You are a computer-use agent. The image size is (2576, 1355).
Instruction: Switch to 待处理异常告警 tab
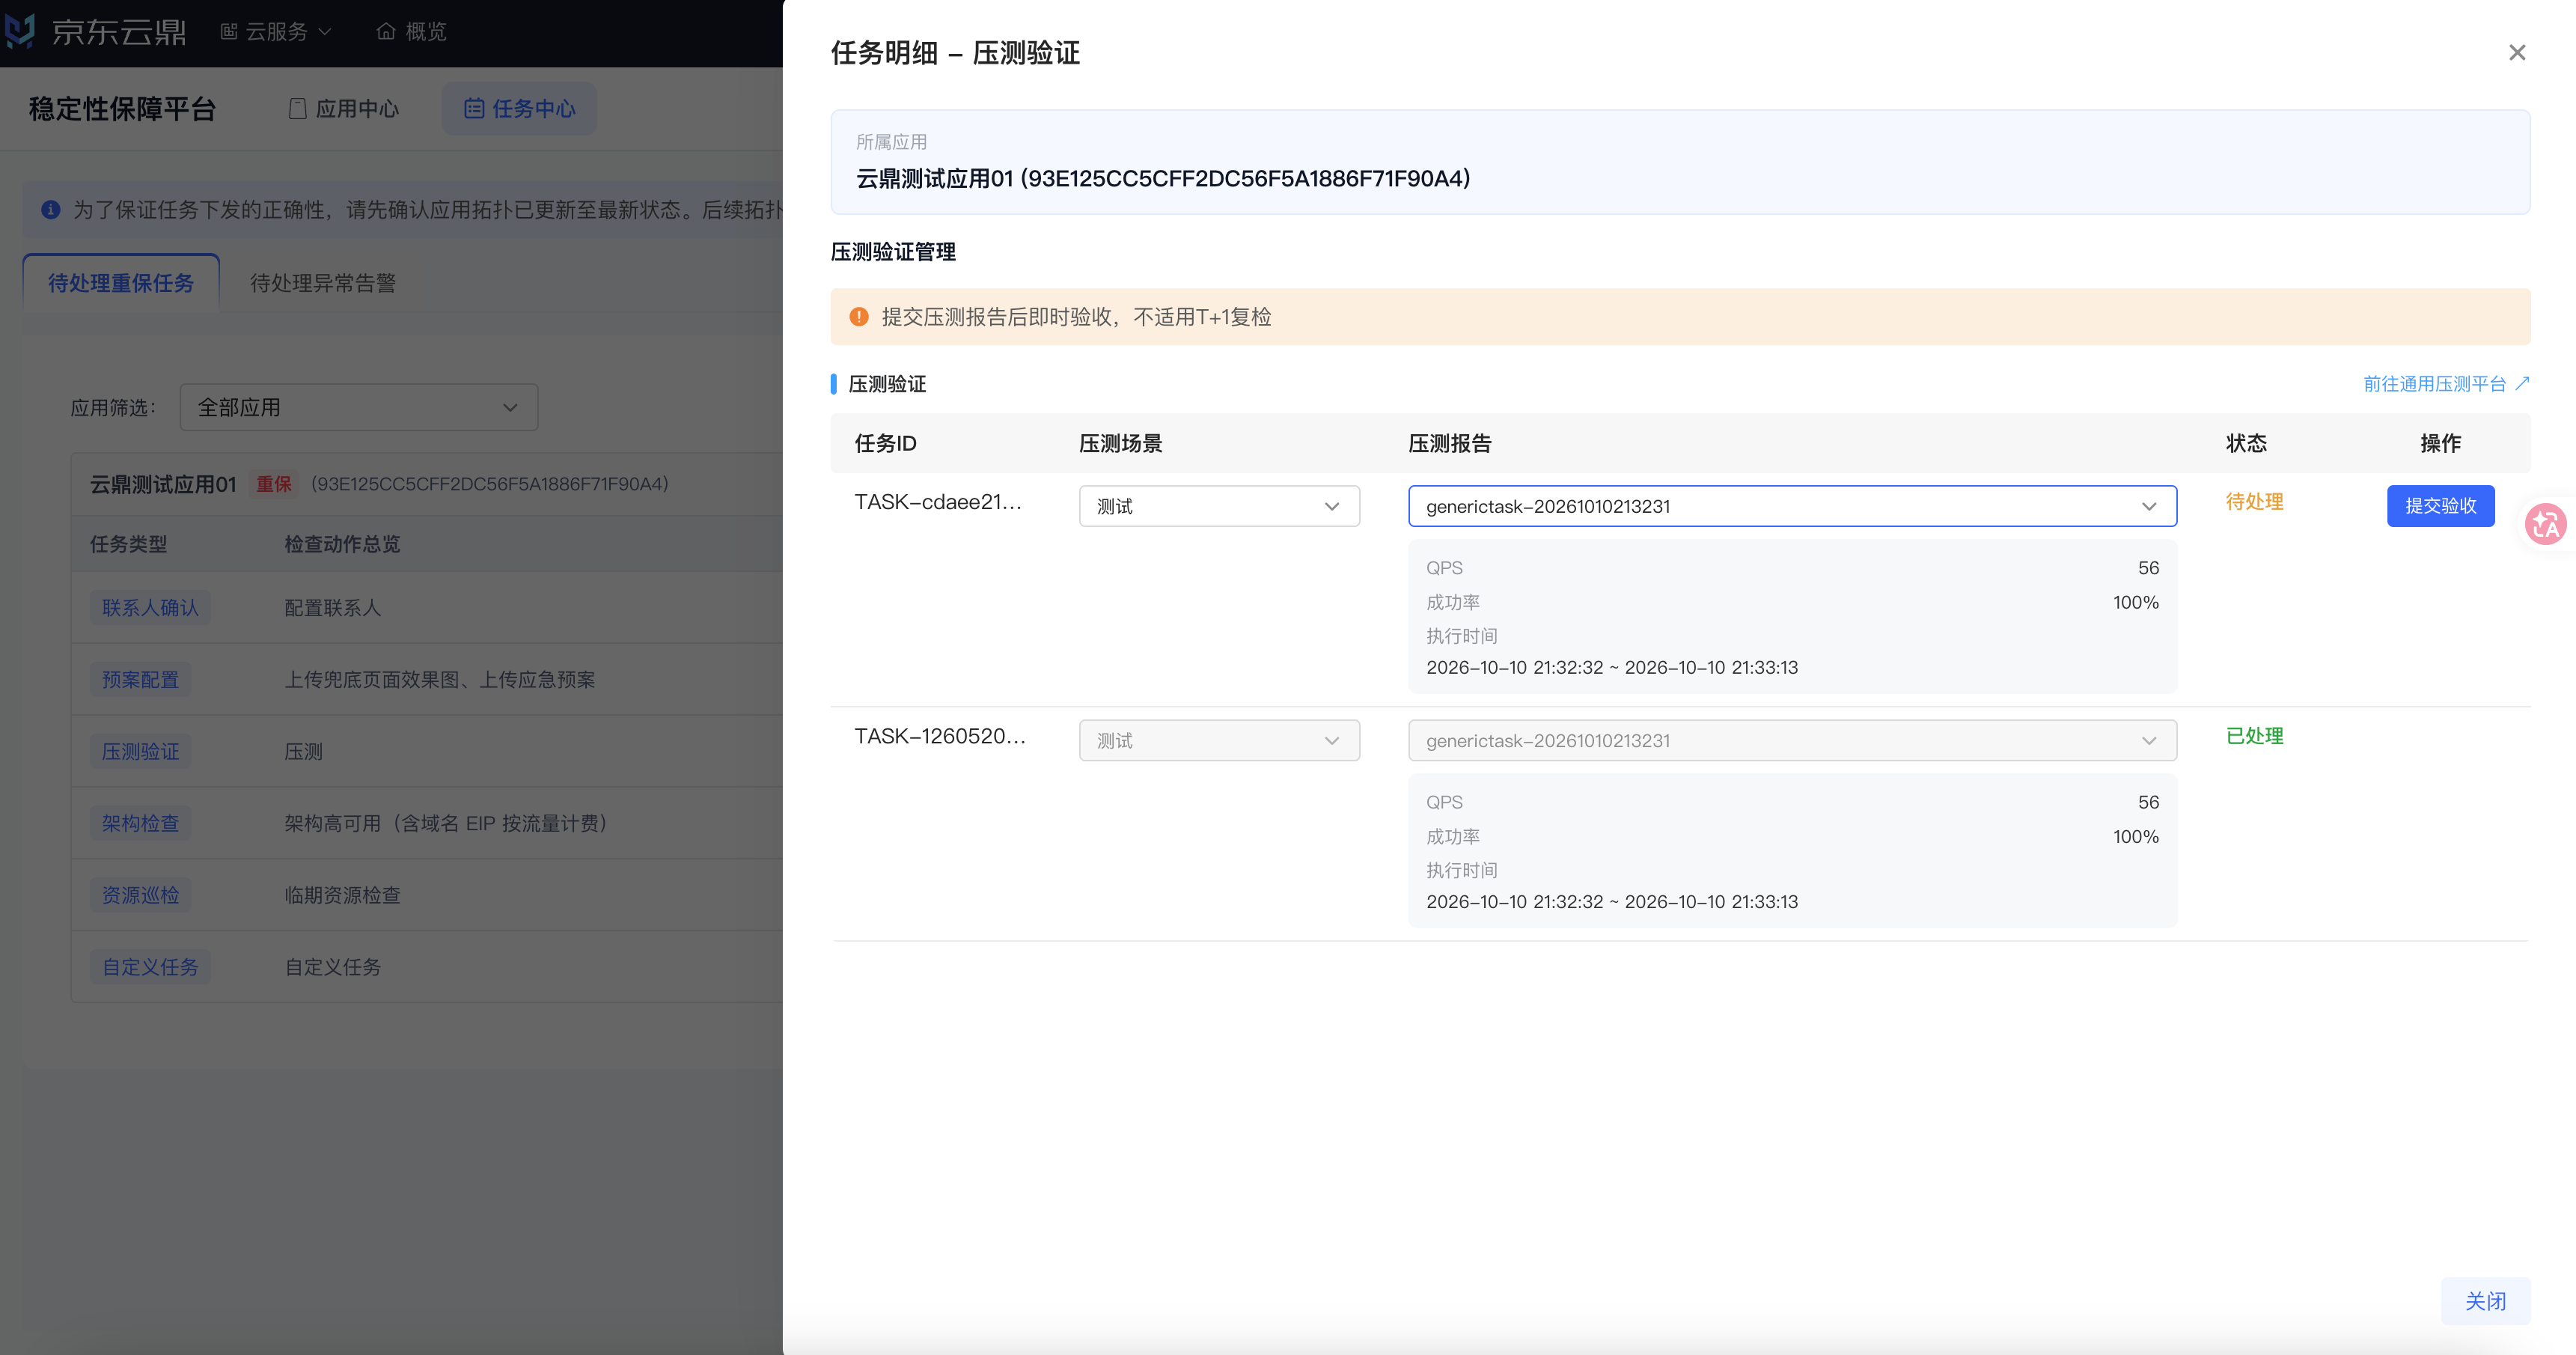[323, 283]
